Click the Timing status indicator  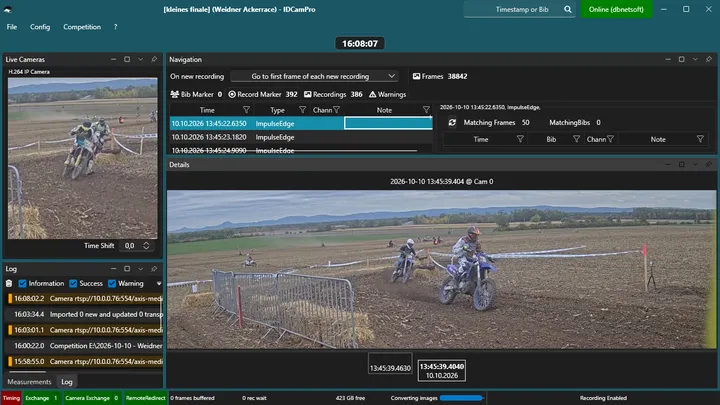[x=11, y=398]
